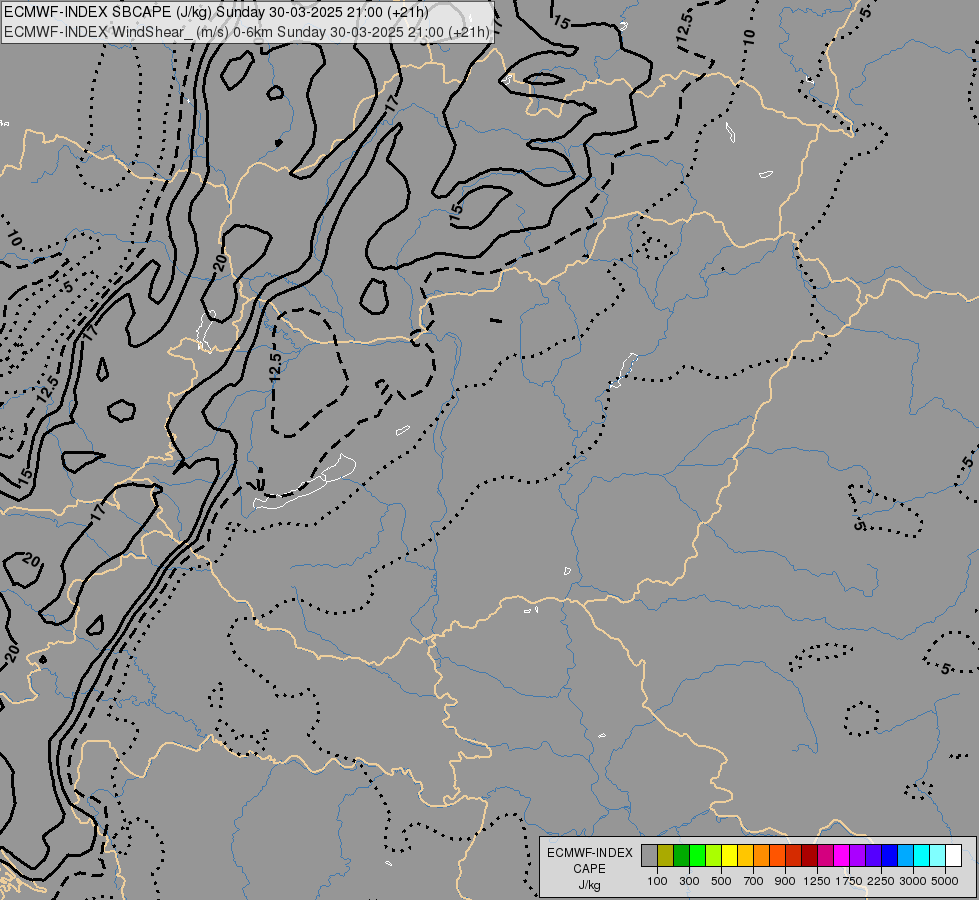Screen dimensions: 979x900
Task: Click the gray swatch in the CAPE legend
Action: coord(649,856)
